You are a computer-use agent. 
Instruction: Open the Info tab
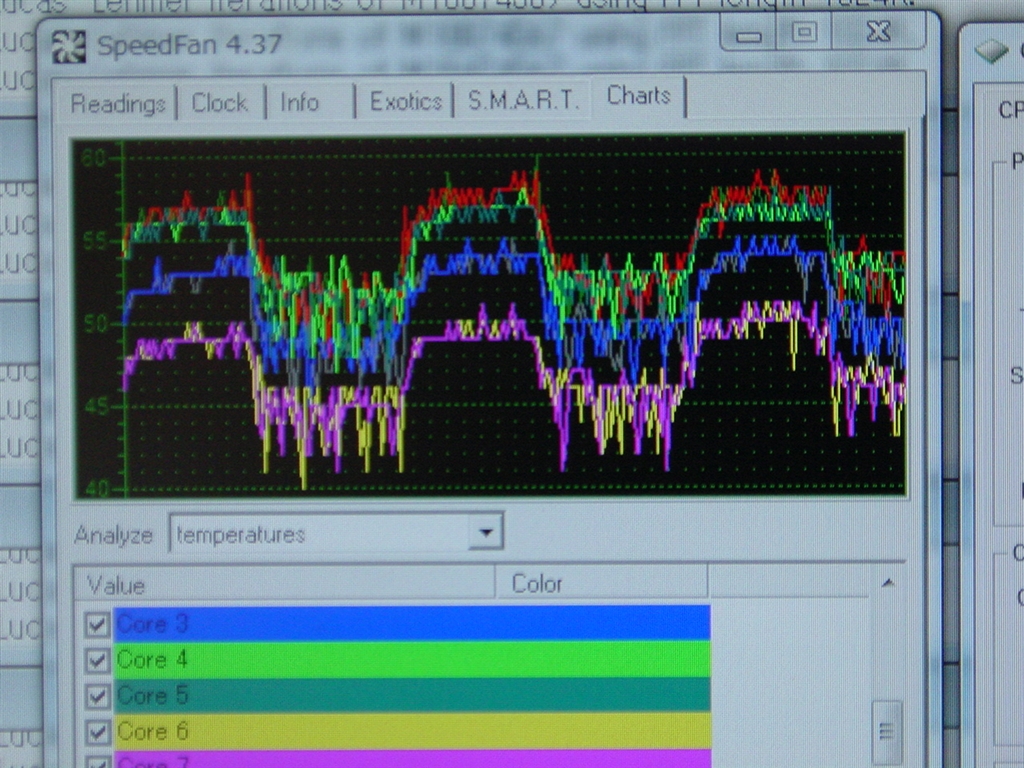[299, 103]
